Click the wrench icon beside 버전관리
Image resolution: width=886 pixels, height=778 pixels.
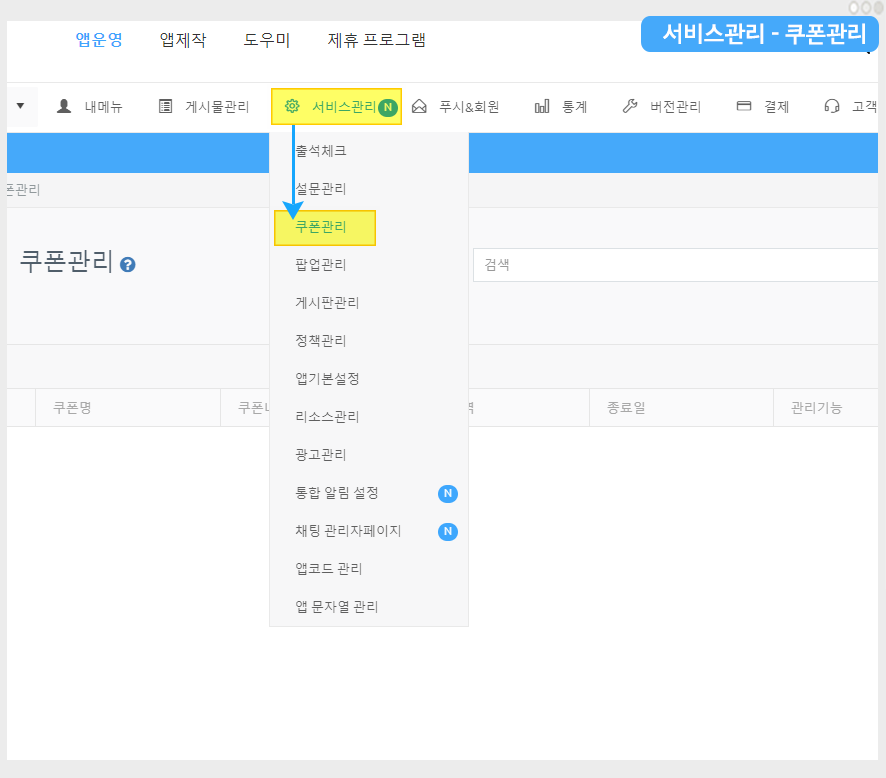629,107
